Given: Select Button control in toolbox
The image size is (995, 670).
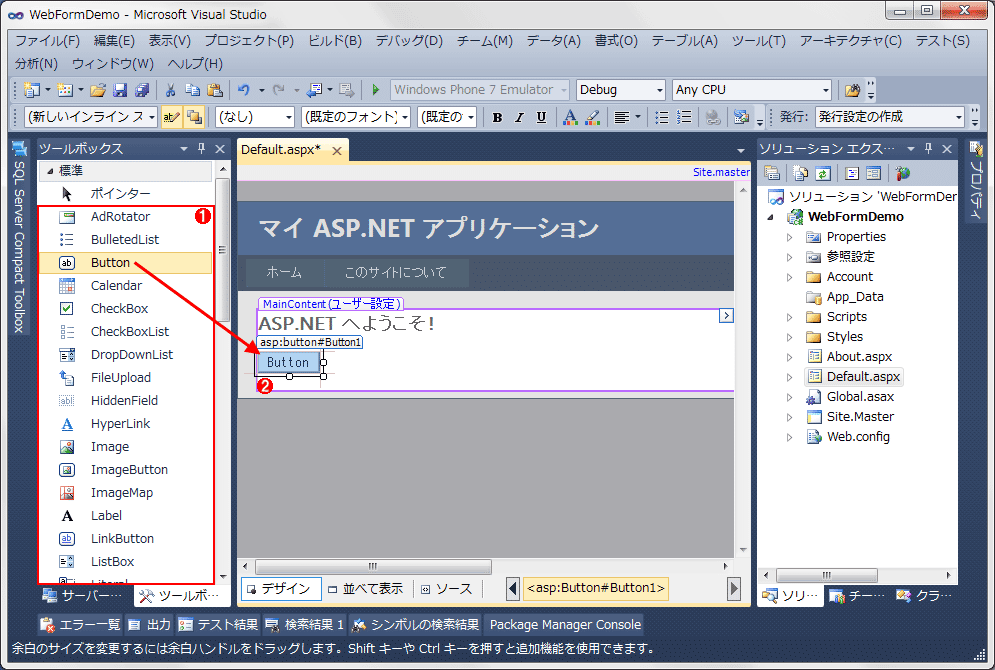Looking at the screenshot, I should coord(125,263).
